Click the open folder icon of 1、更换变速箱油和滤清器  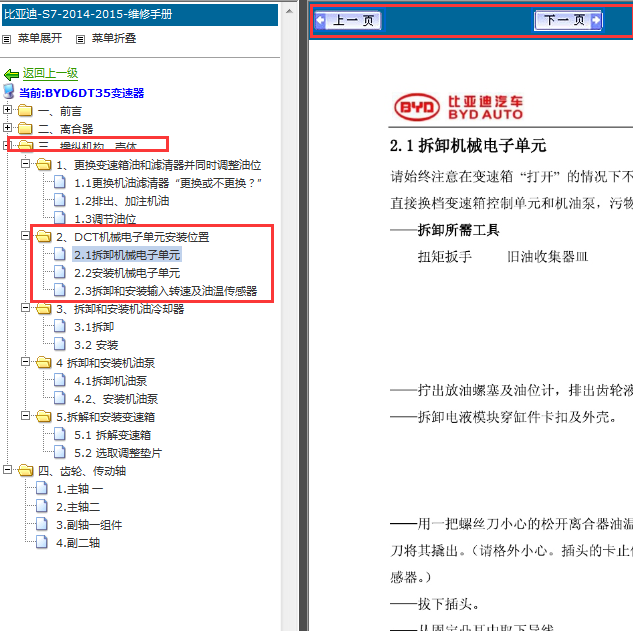click(x=44, y=164)
